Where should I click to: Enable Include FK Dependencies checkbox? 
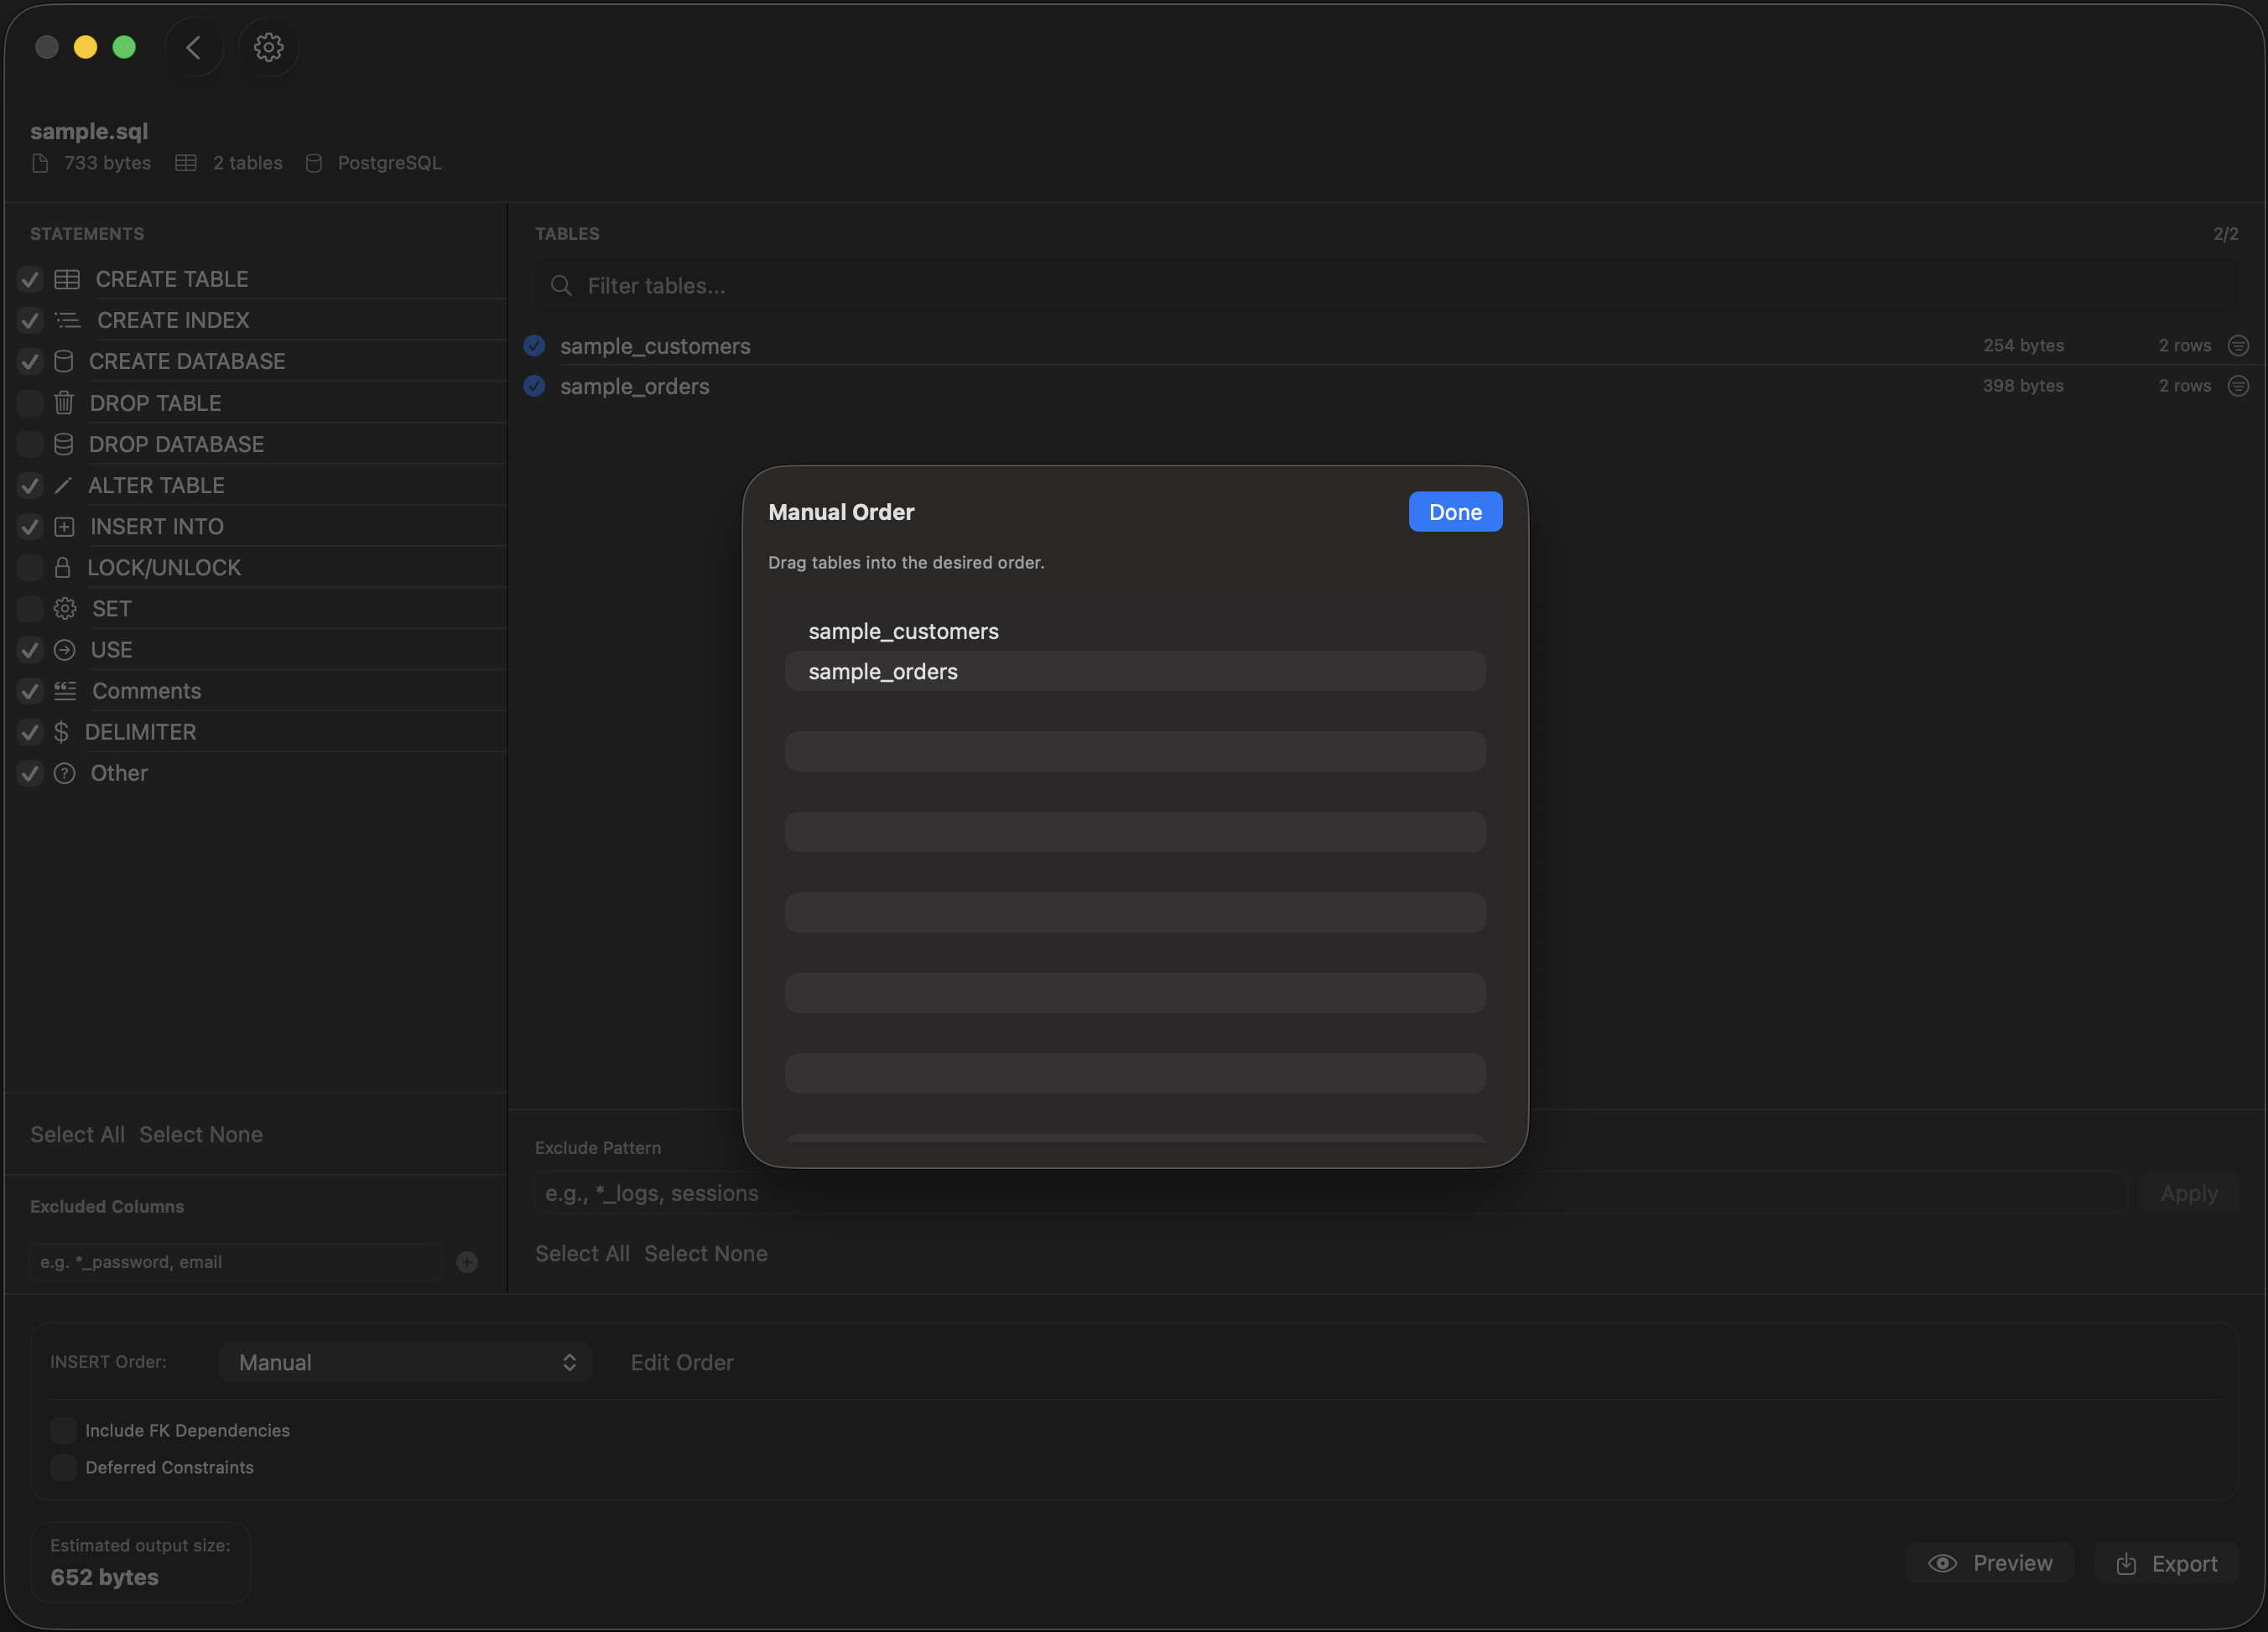click(63, 1430)
